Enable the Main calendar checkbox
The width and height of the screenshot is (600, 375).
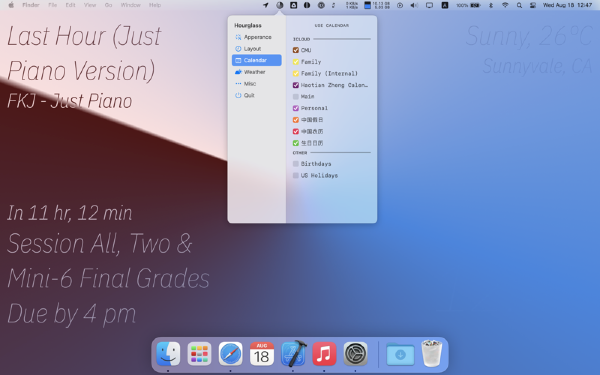click(x=296, y=96)
